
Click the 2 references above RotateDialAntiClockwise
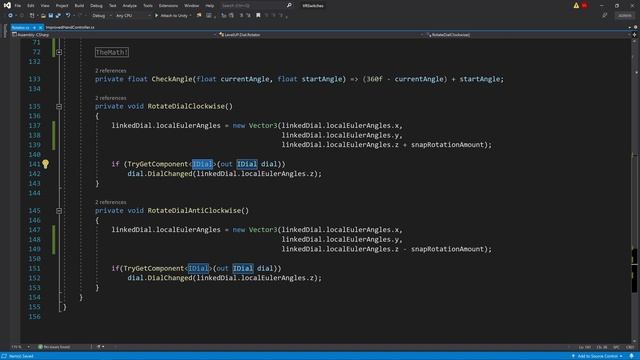coord(111,202)
